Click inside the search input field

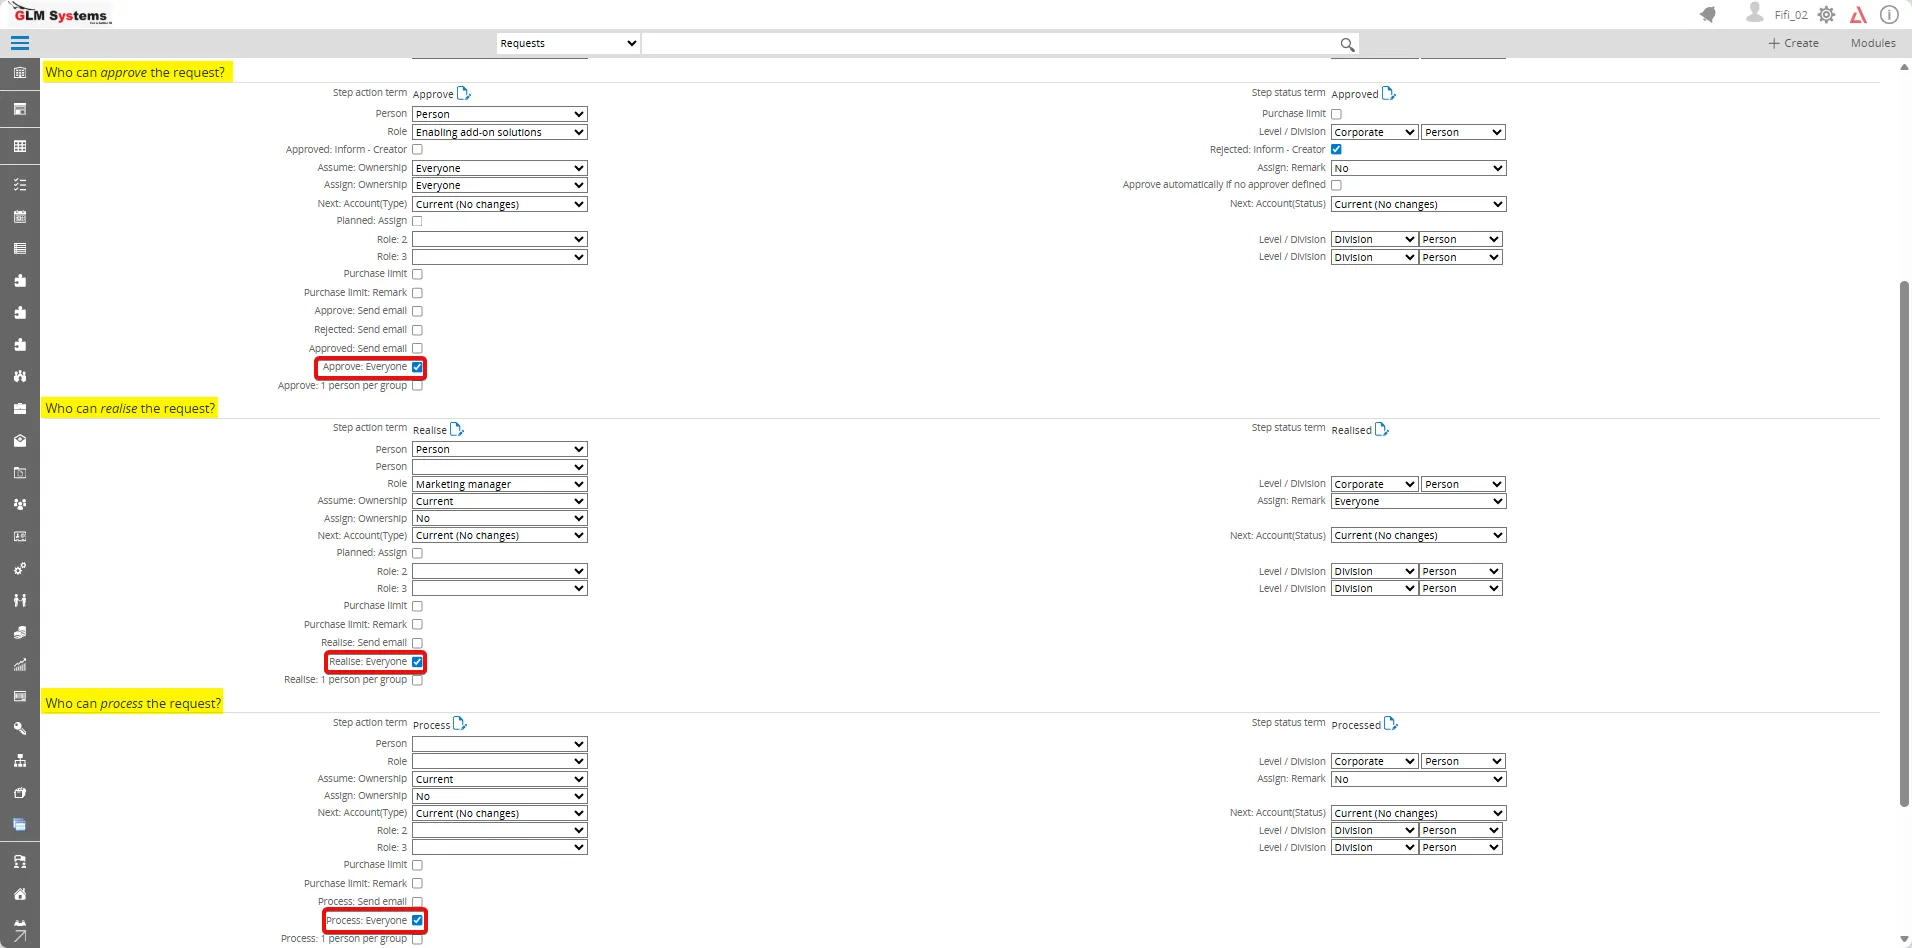990,44
